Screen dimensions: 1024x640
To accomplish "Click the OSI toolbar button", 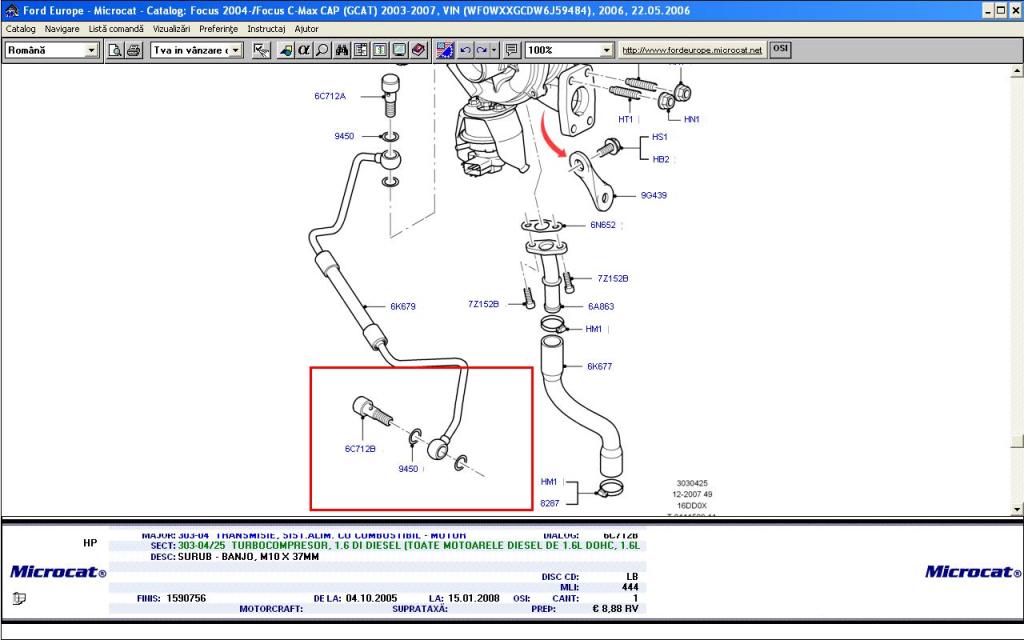I will pos(780,50).
